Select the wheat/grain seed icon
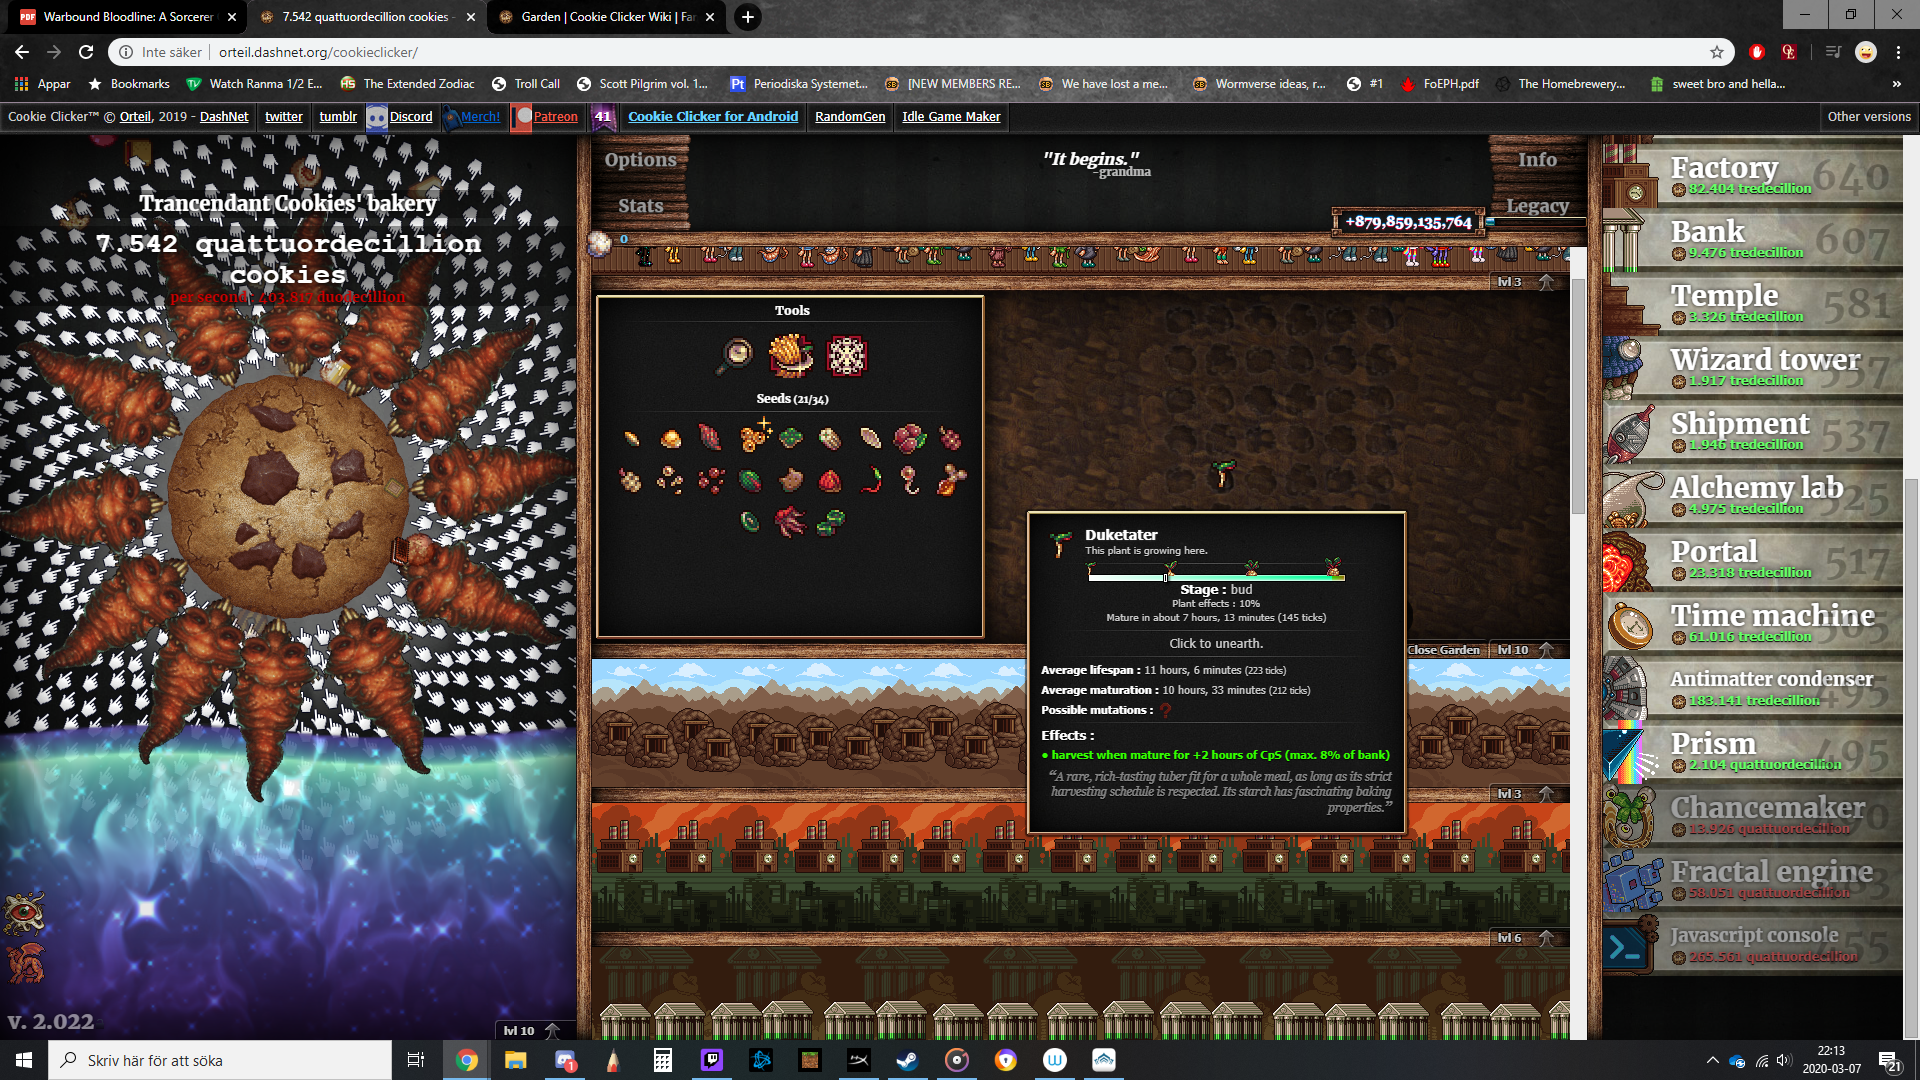 click(630, 438)
